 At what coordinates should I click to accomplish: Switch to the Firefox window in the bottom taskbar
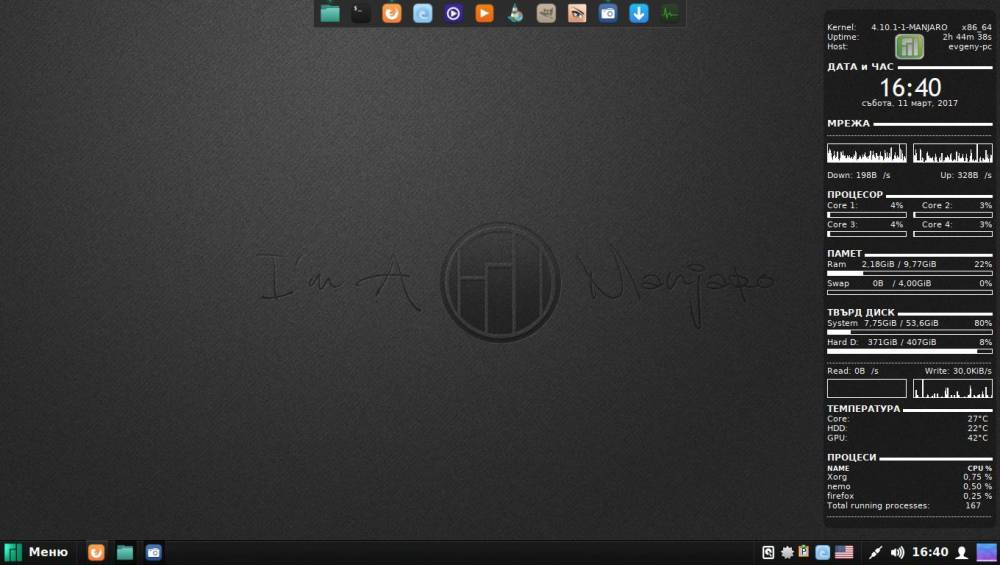pos(96,552)
